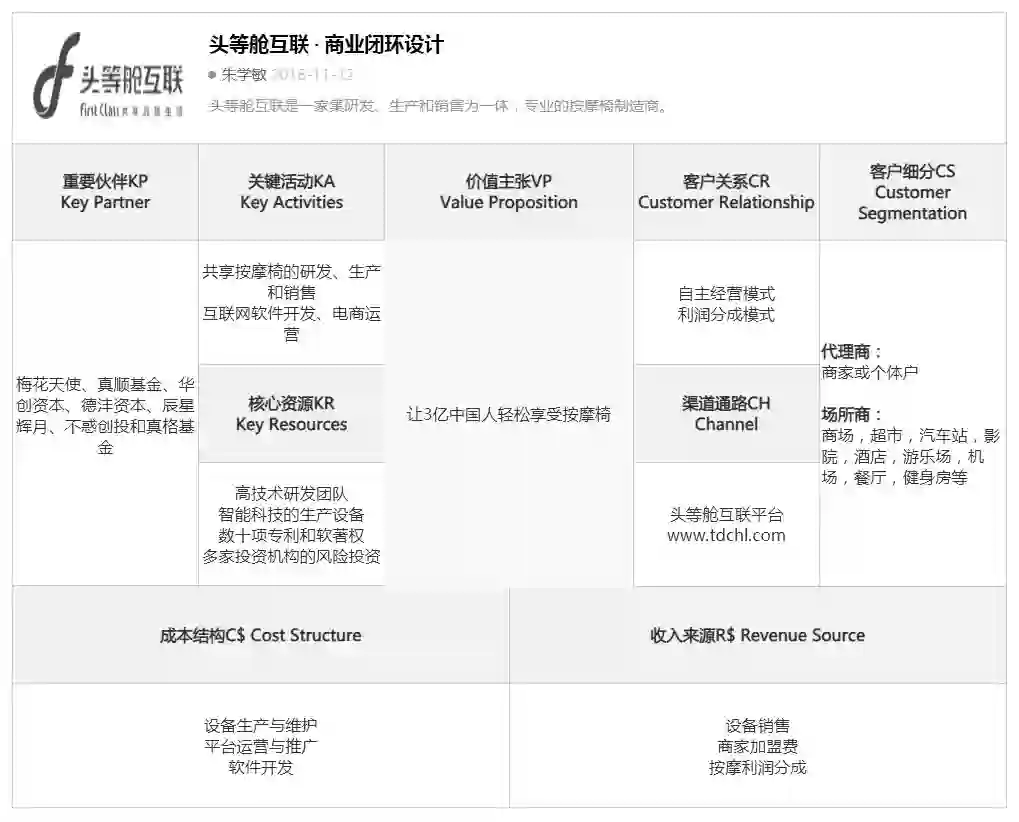Click the 代理商 label
Viewport: 1019px width, 822px height.
[851, 352]
